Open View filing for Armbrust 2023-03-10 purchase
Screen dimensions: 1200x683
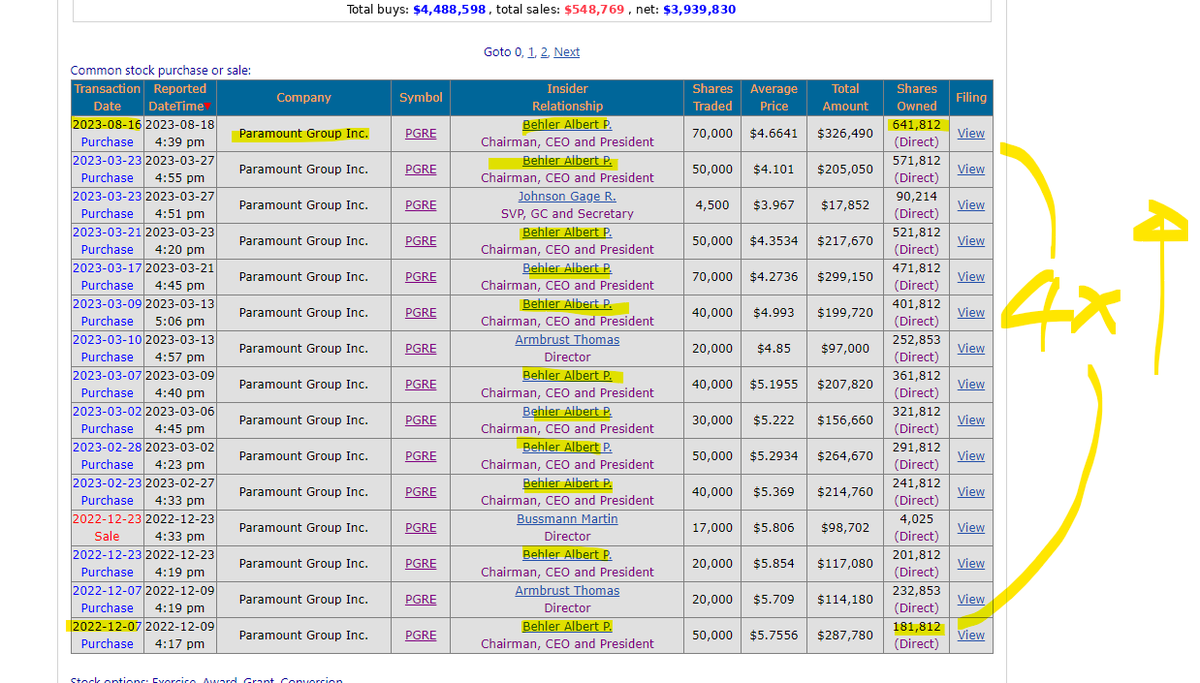tap(971, 348)
